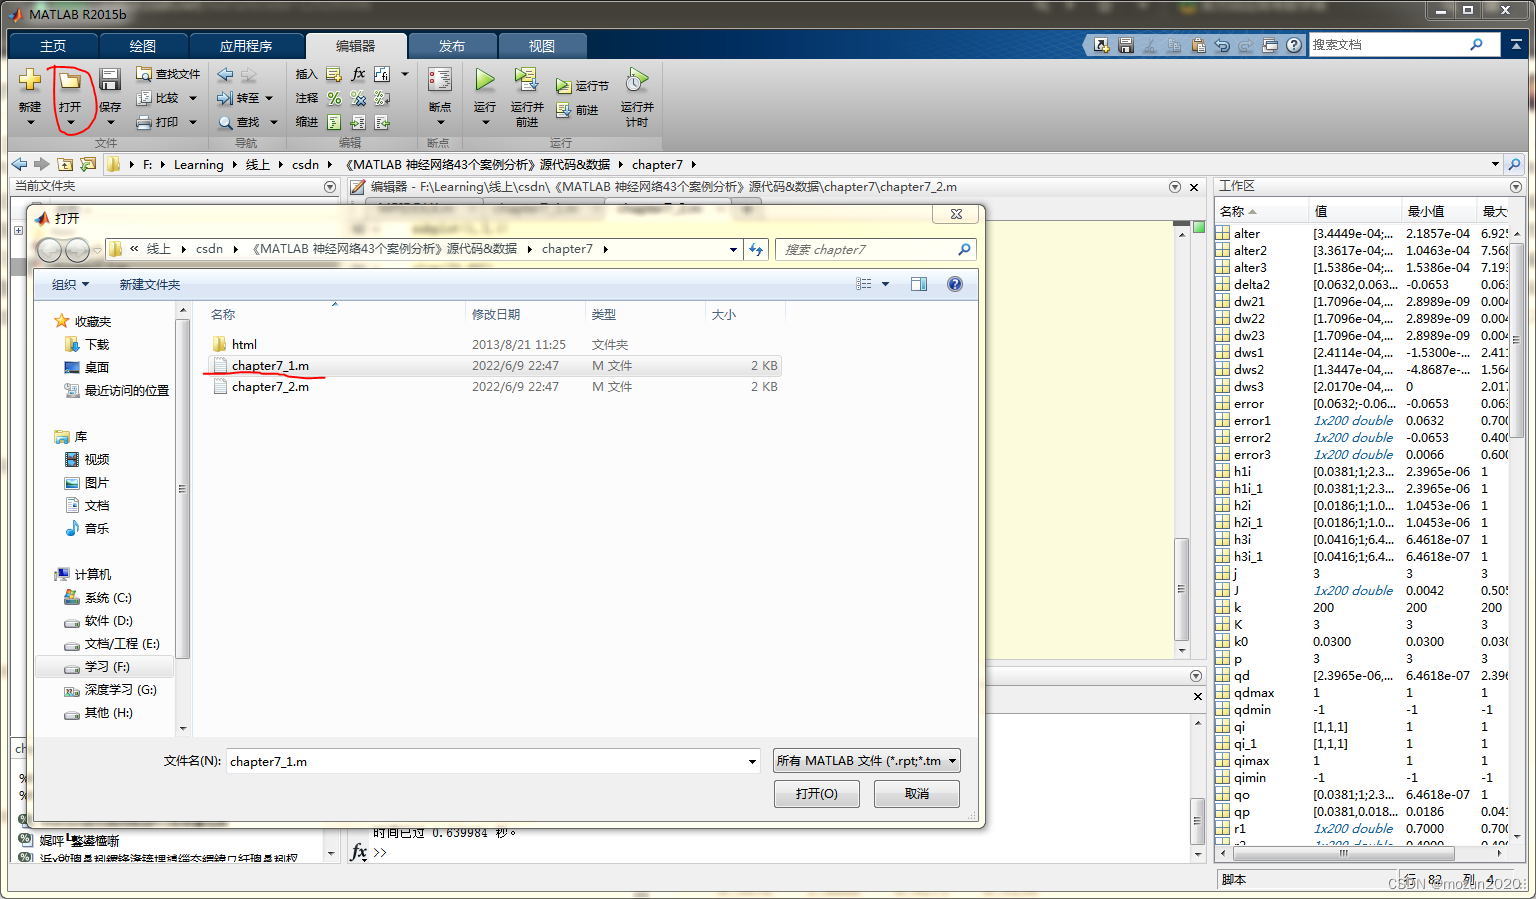Click the help question mark in quick access toolbar
Viewport: 1536px width, 899px height.
click(1294, 45)
